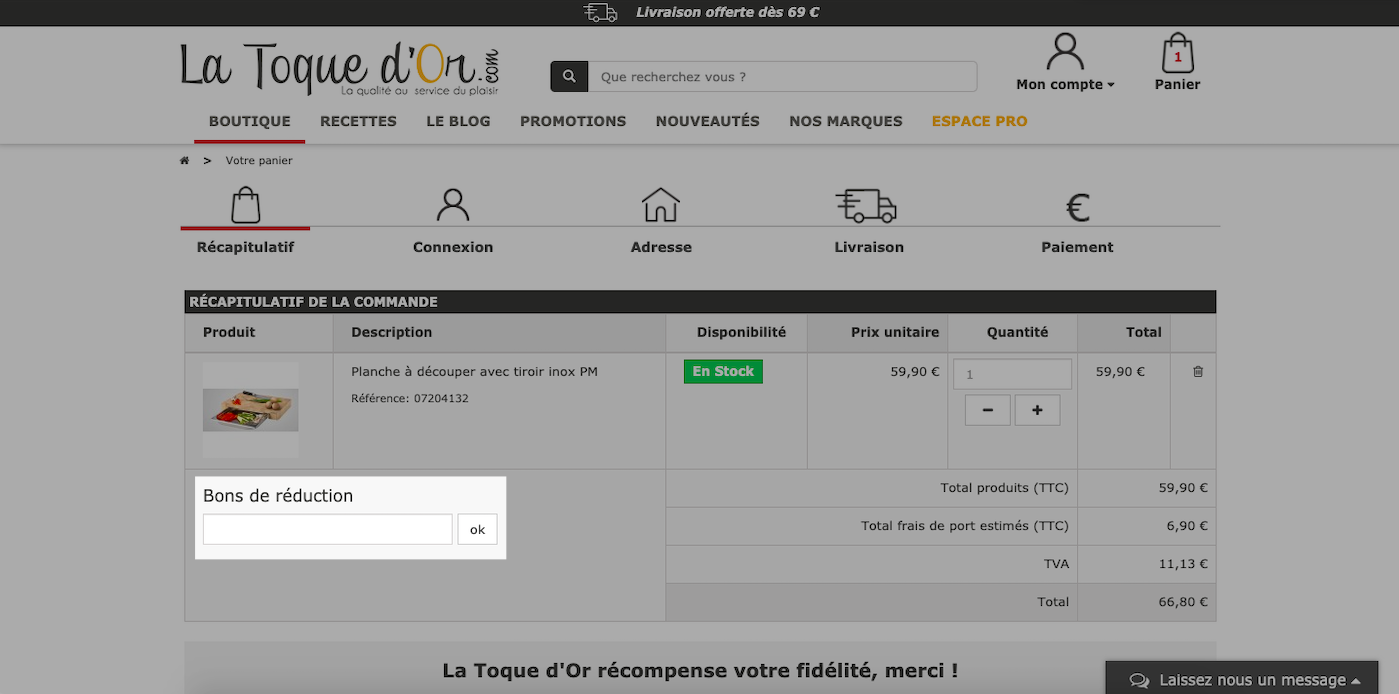1399x694 pixels.
Task: Go home via breadcrumb house icon
Action: pyautogui.click(x=185, y=161)
